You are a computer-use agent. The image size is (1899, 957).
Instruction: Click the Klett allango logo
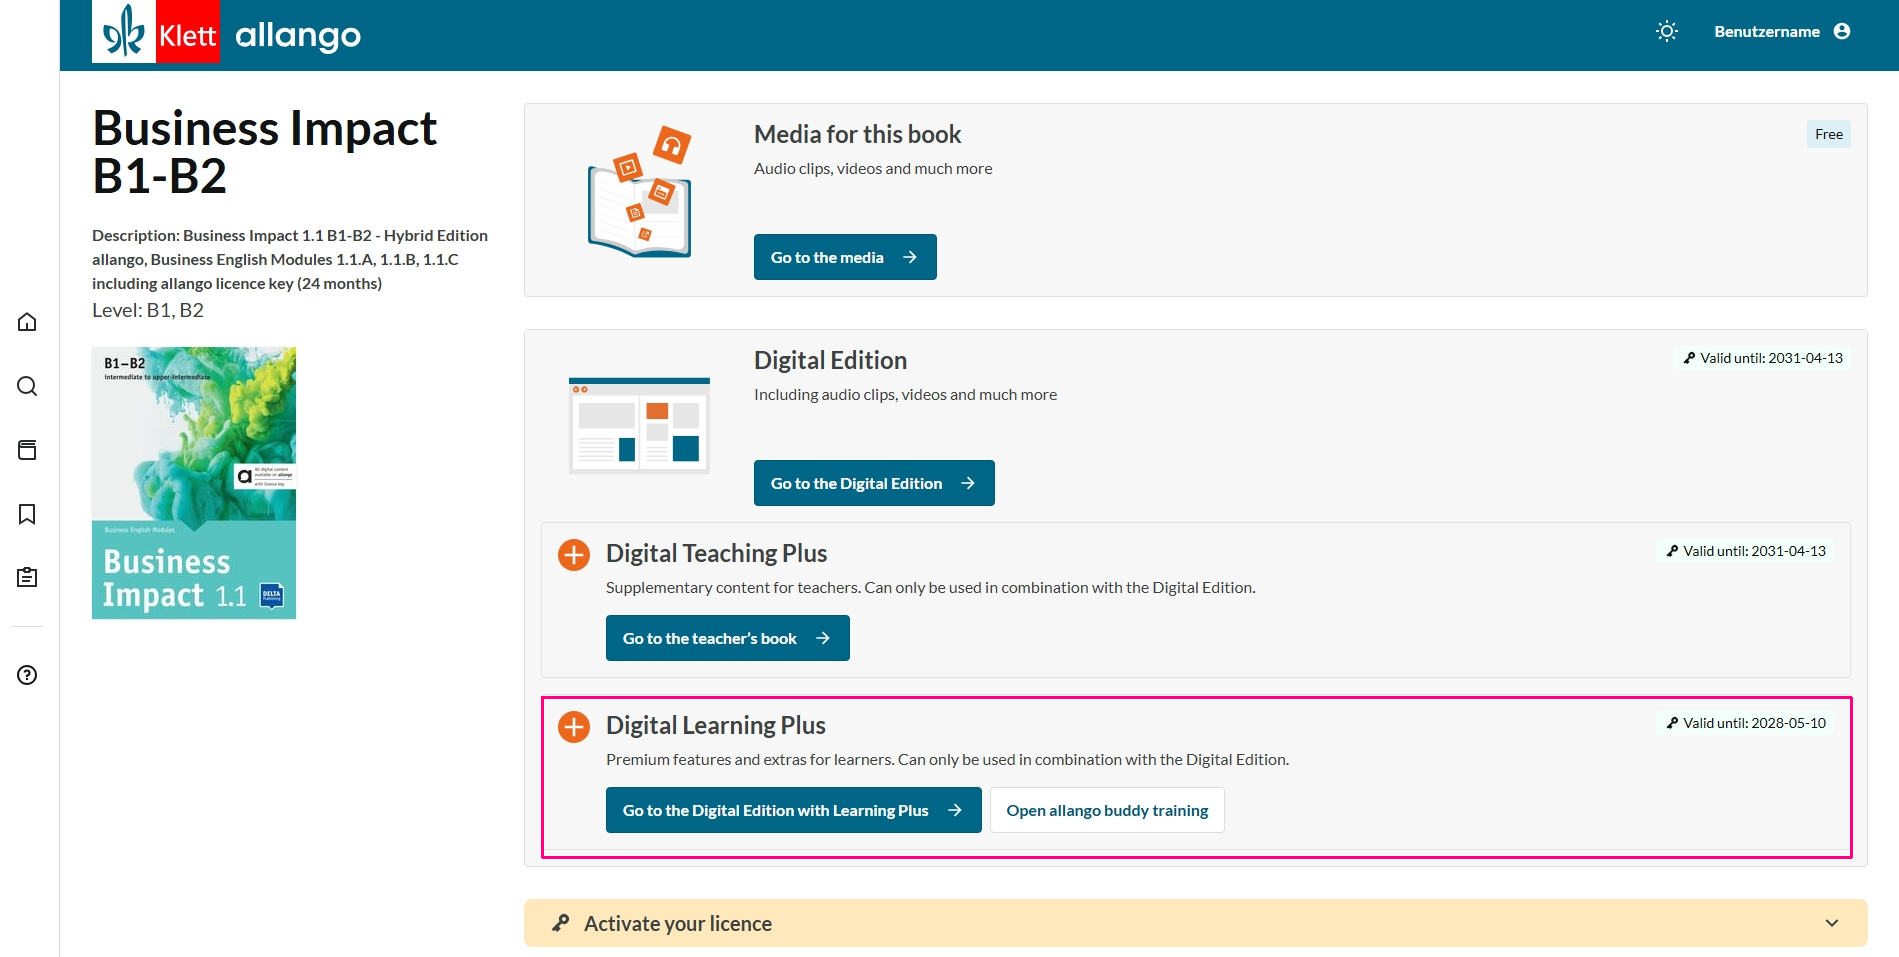tap(227, 34)
